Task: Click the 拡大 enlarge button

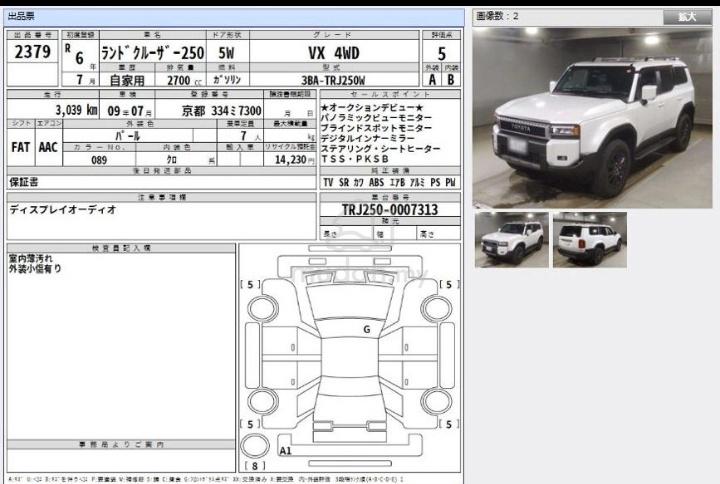Action: (687, 16)
